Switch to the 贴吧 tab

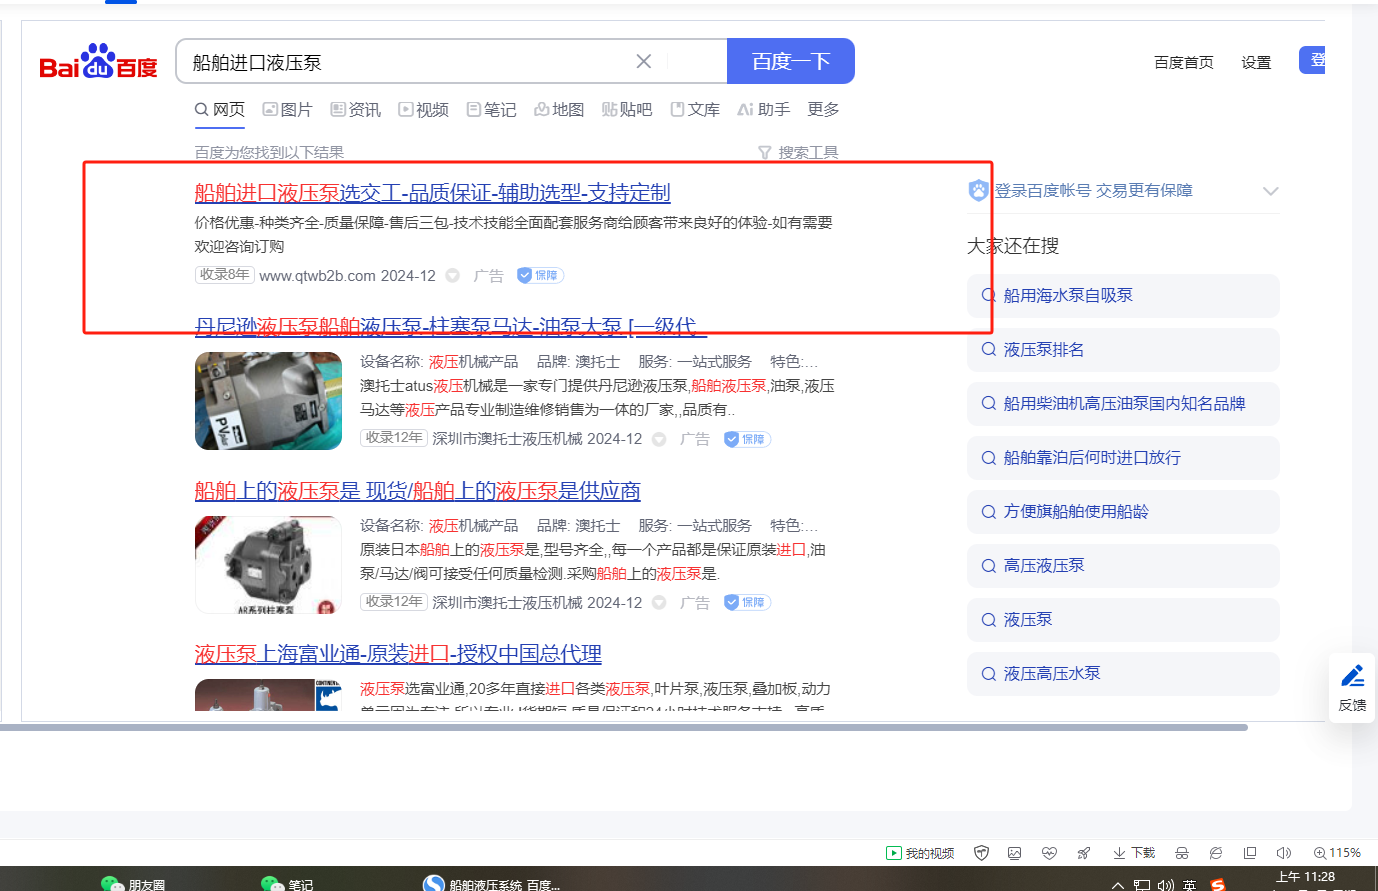click(x=627, y=110)
